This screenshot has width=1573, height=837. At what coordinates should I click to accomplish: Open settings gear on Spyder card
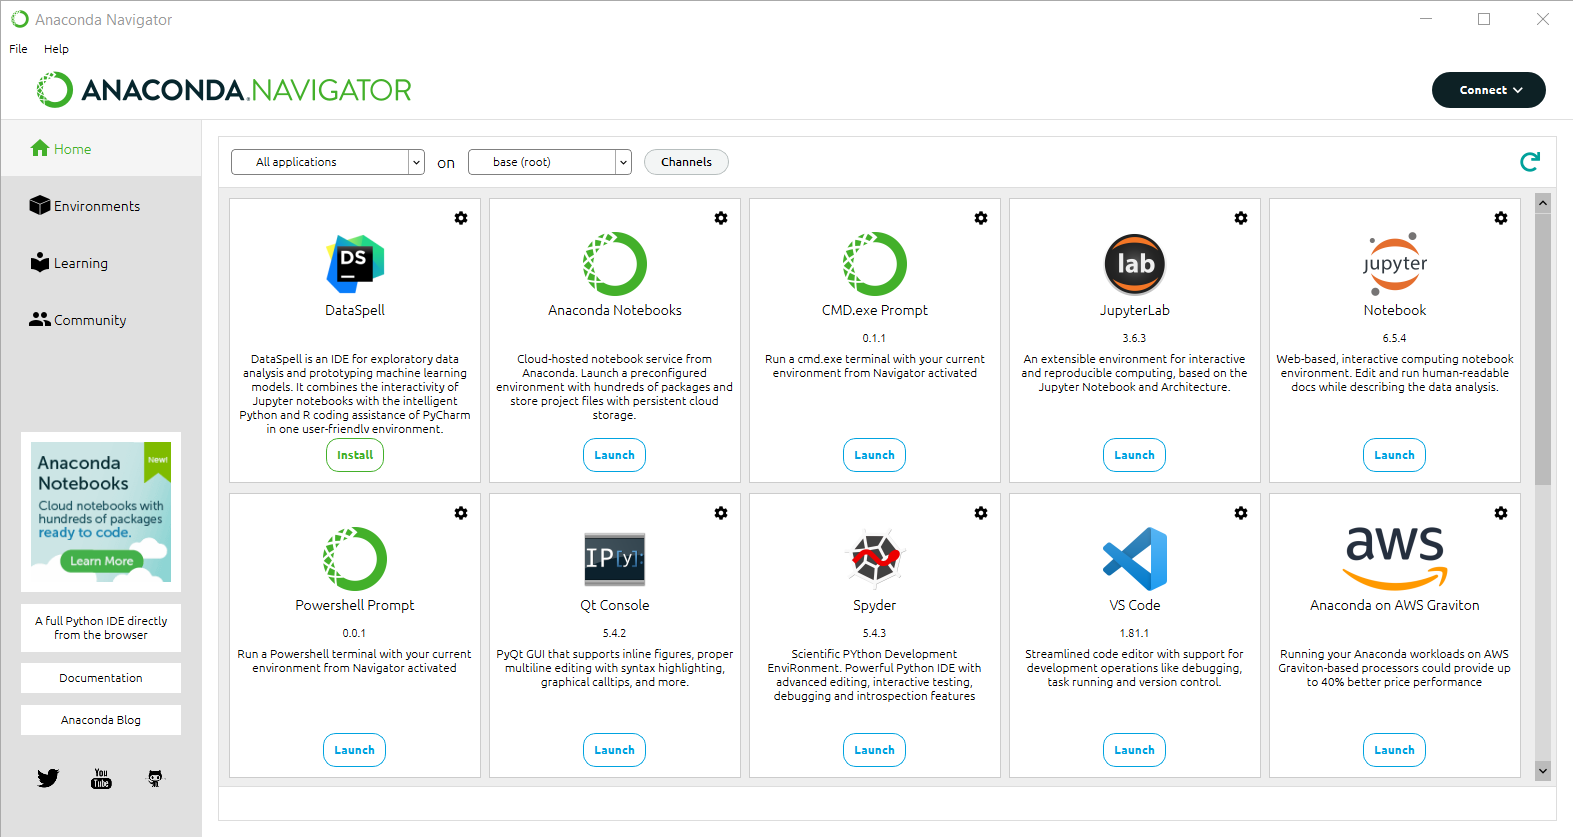click(981, 513)
